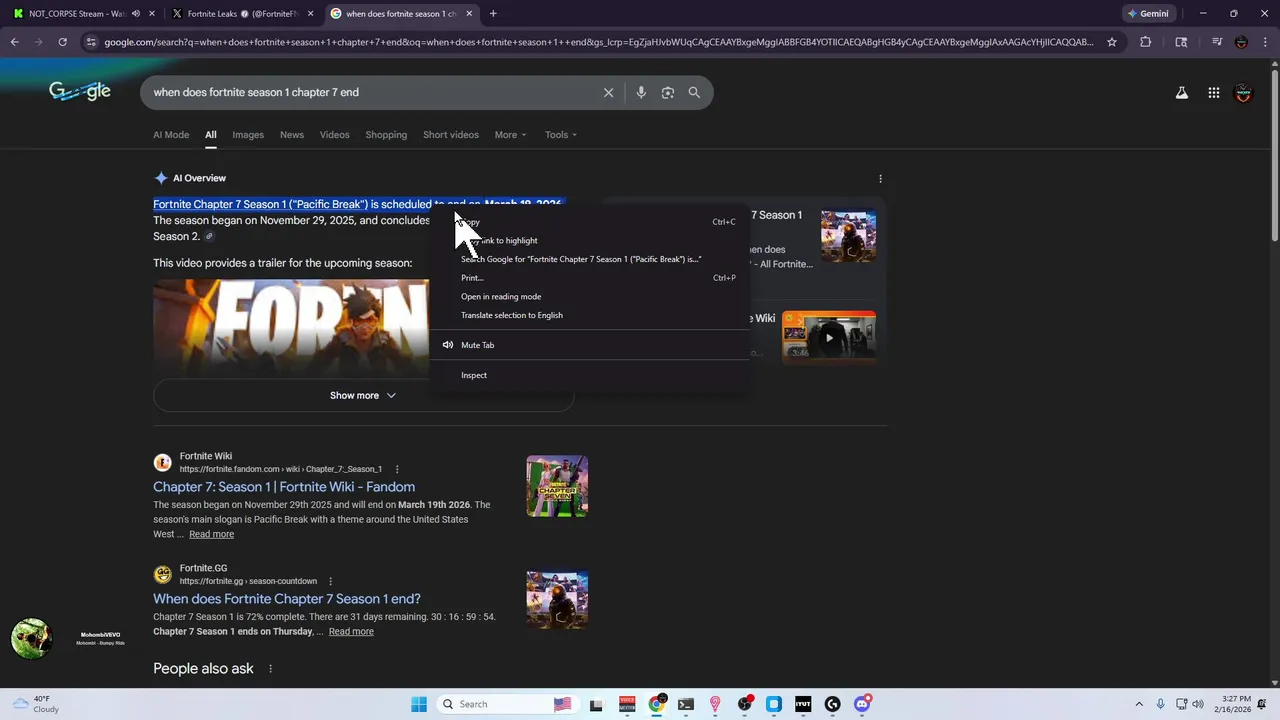
Task: Open People also ask options menu
Action: [x=270, y=669]
